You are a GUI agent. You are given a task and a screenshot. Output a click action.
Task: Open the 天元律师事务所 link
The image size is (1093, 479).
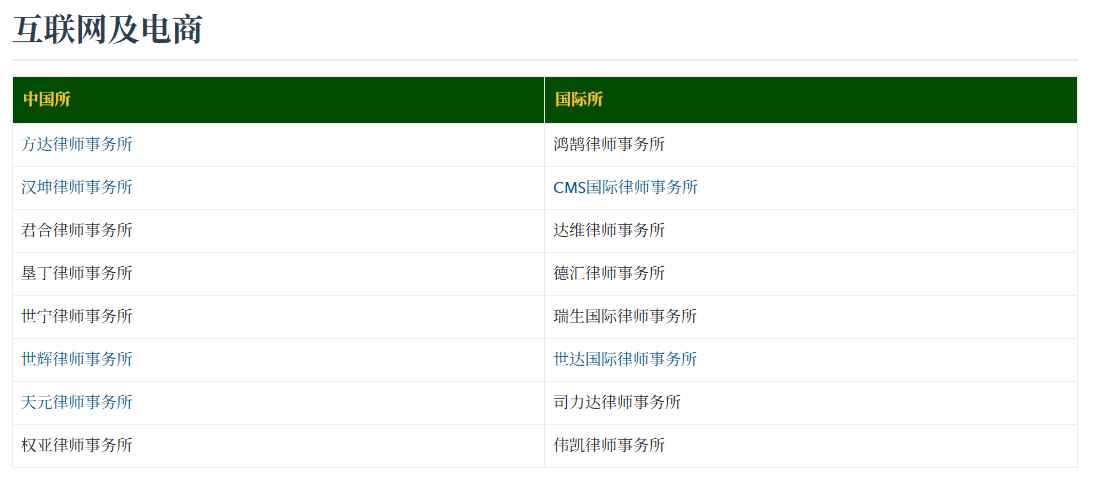(x=77, y=402)
